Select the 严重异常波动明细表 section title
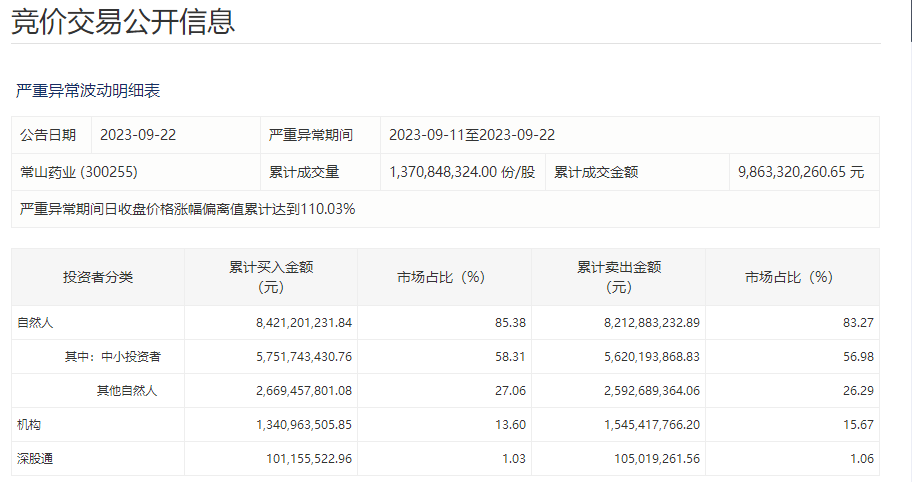The width and height of the screenshot is (912, 482). [88, 91]
